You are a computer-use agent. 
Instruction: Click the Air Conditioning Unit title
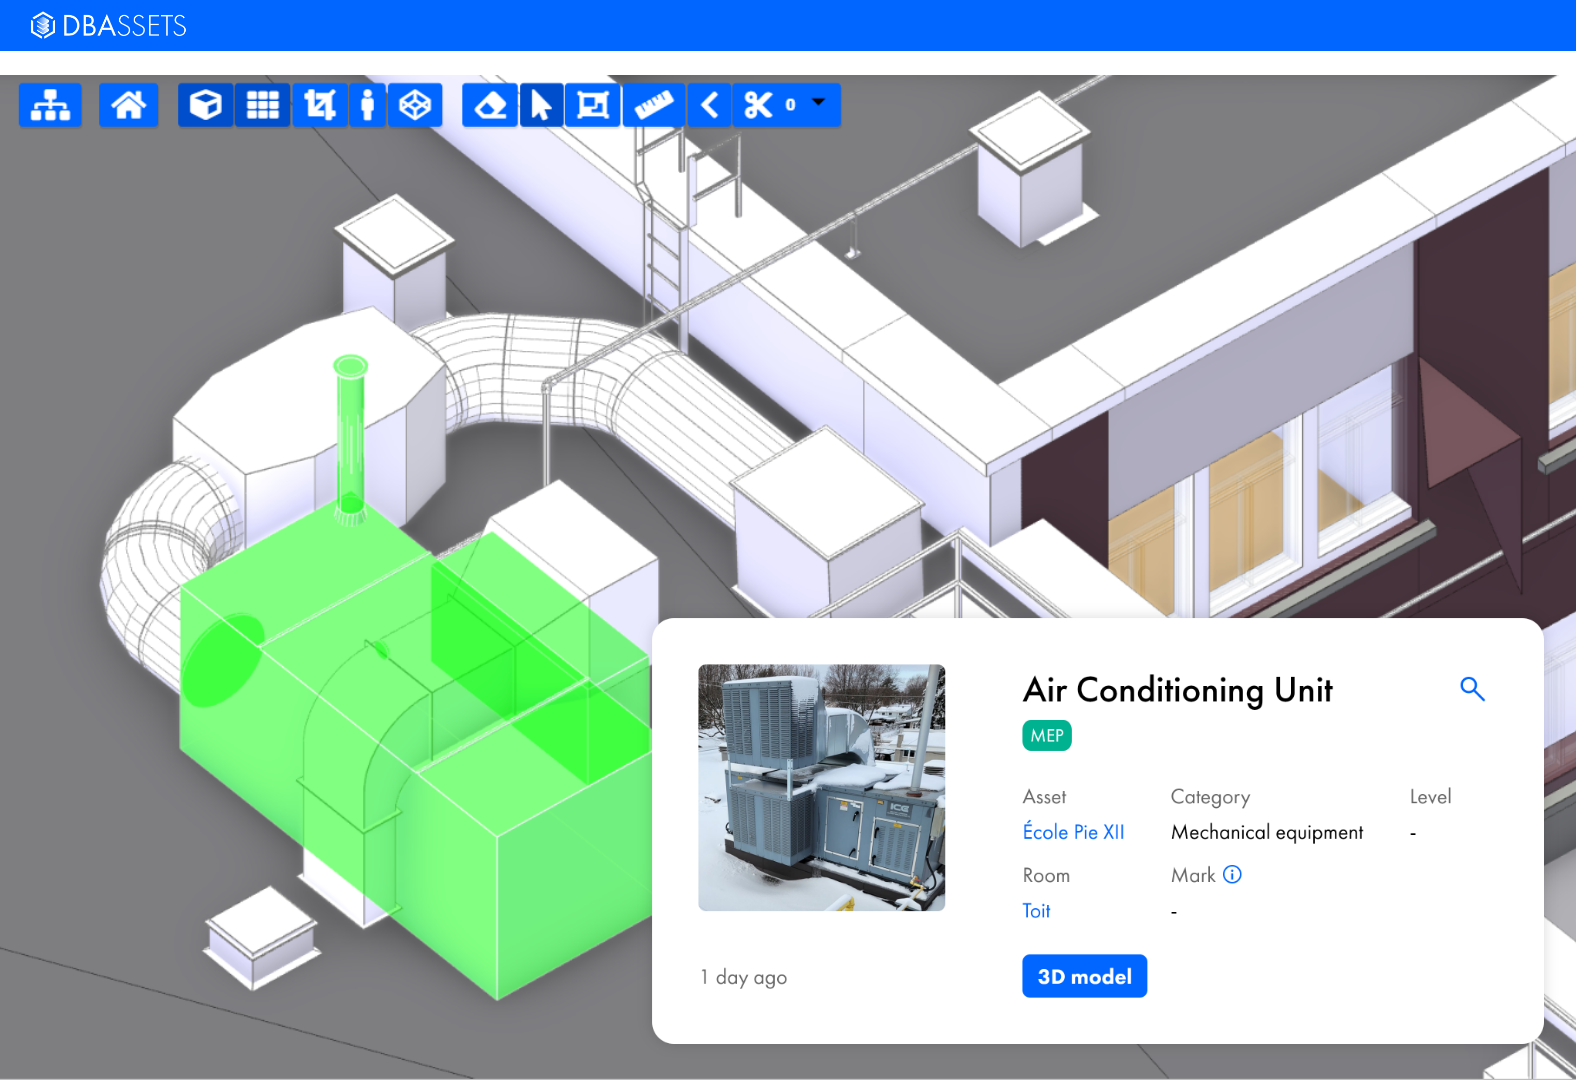[x=1178, y=690]
